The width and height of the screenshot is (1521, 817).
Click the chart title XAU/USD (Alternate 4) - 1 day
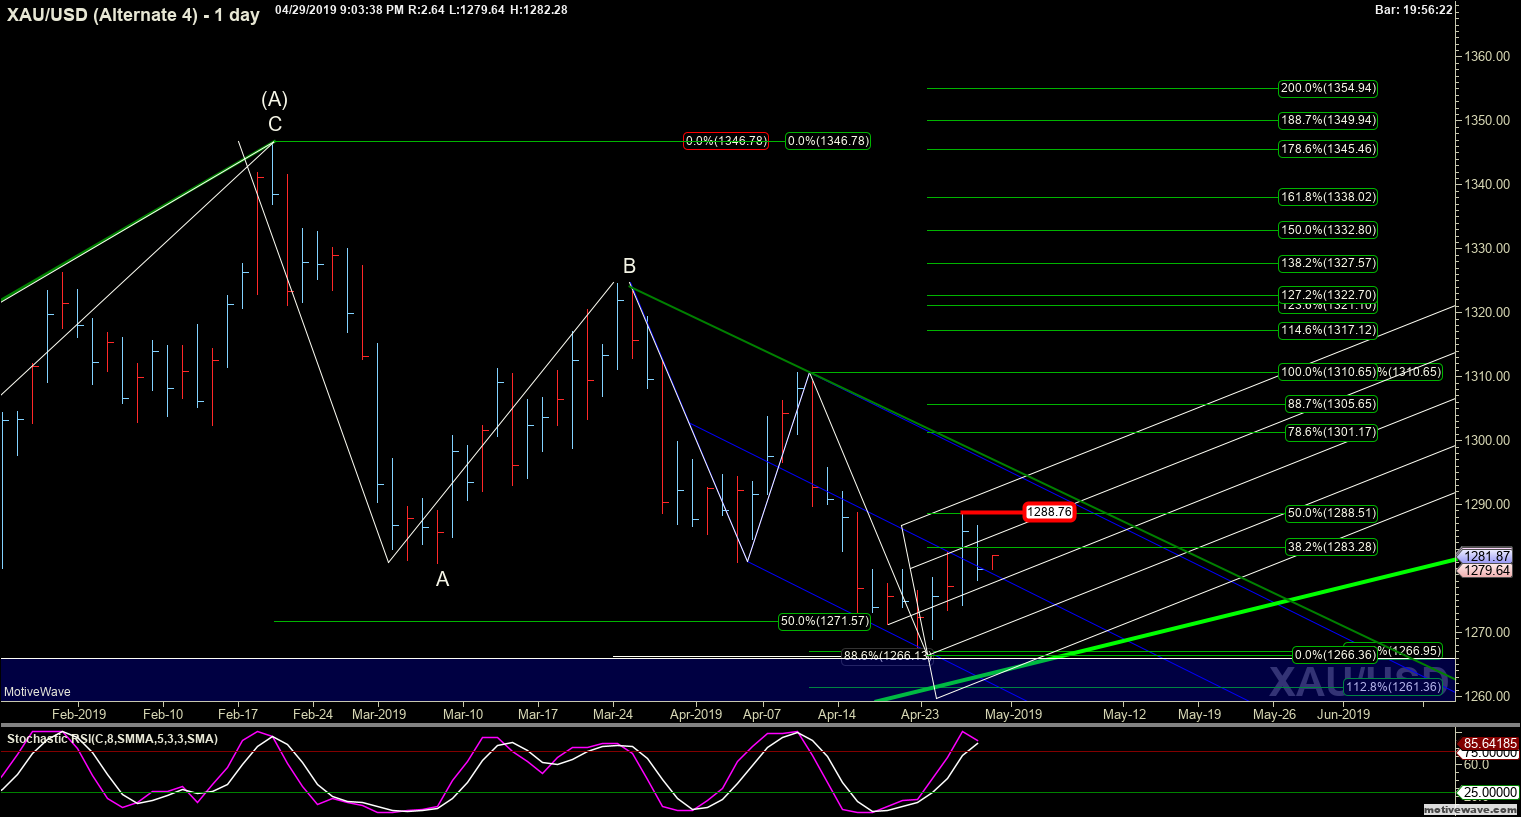tap(131, 15)
